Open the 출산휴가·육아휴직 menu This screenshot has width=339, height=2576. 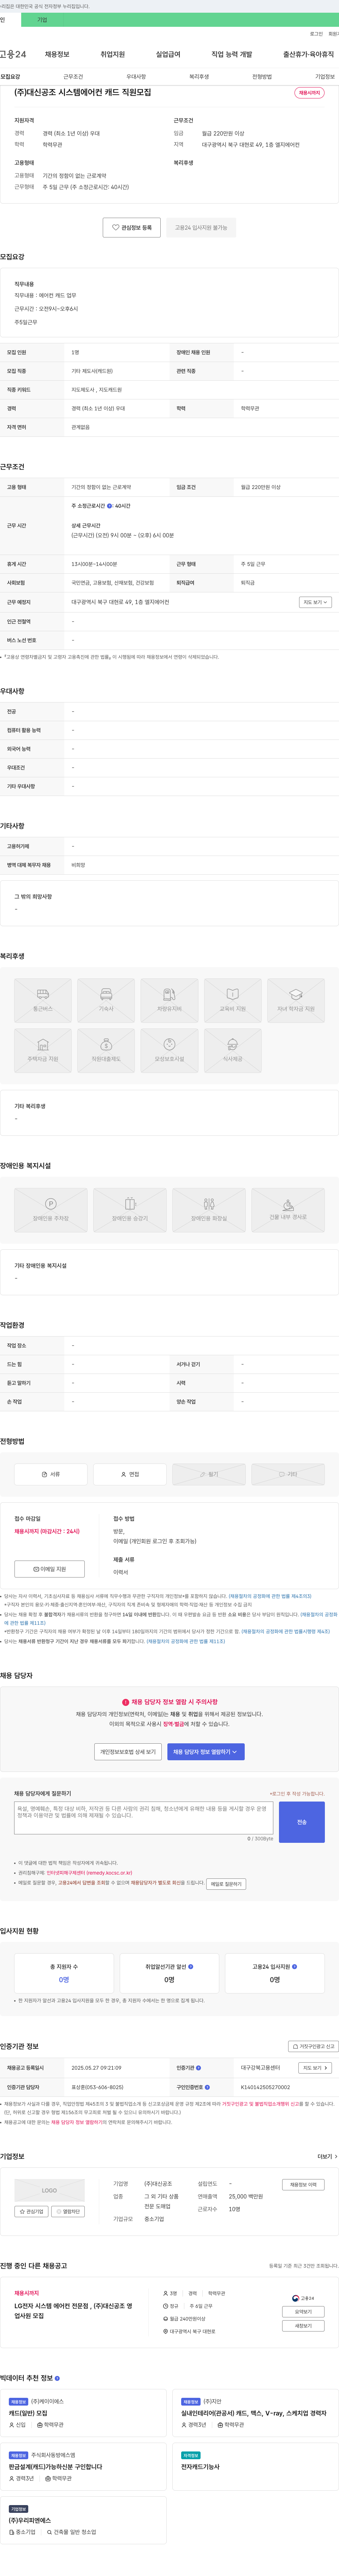[x=308, y=54]
